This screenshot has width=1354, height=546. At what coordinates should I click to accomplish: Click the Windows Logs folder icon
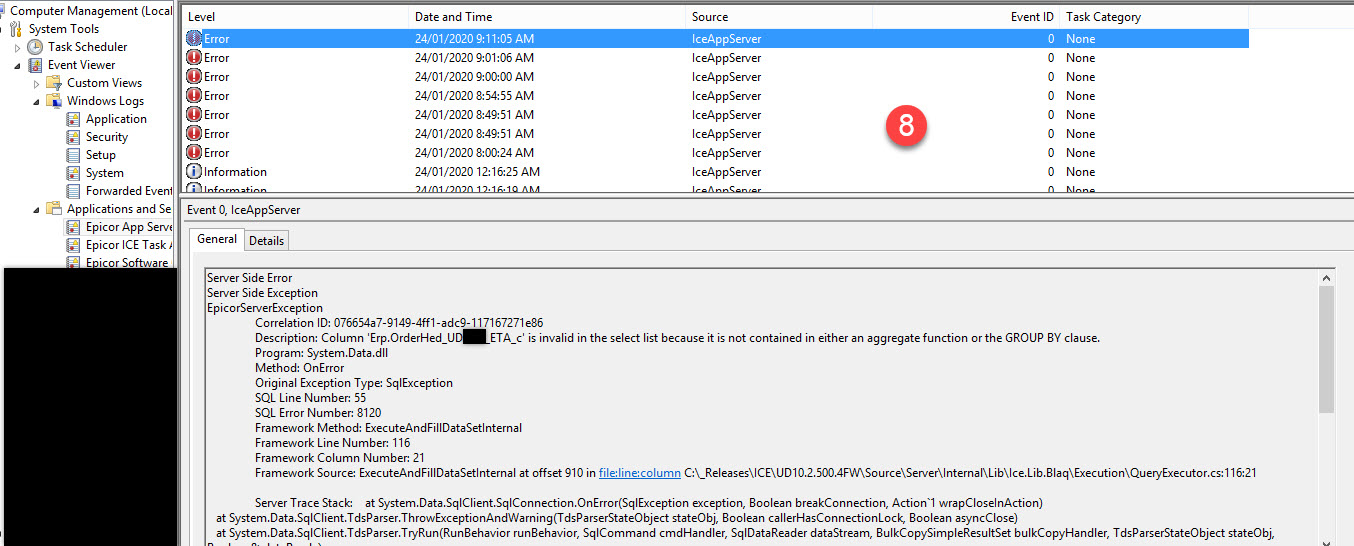click(54, 101)
